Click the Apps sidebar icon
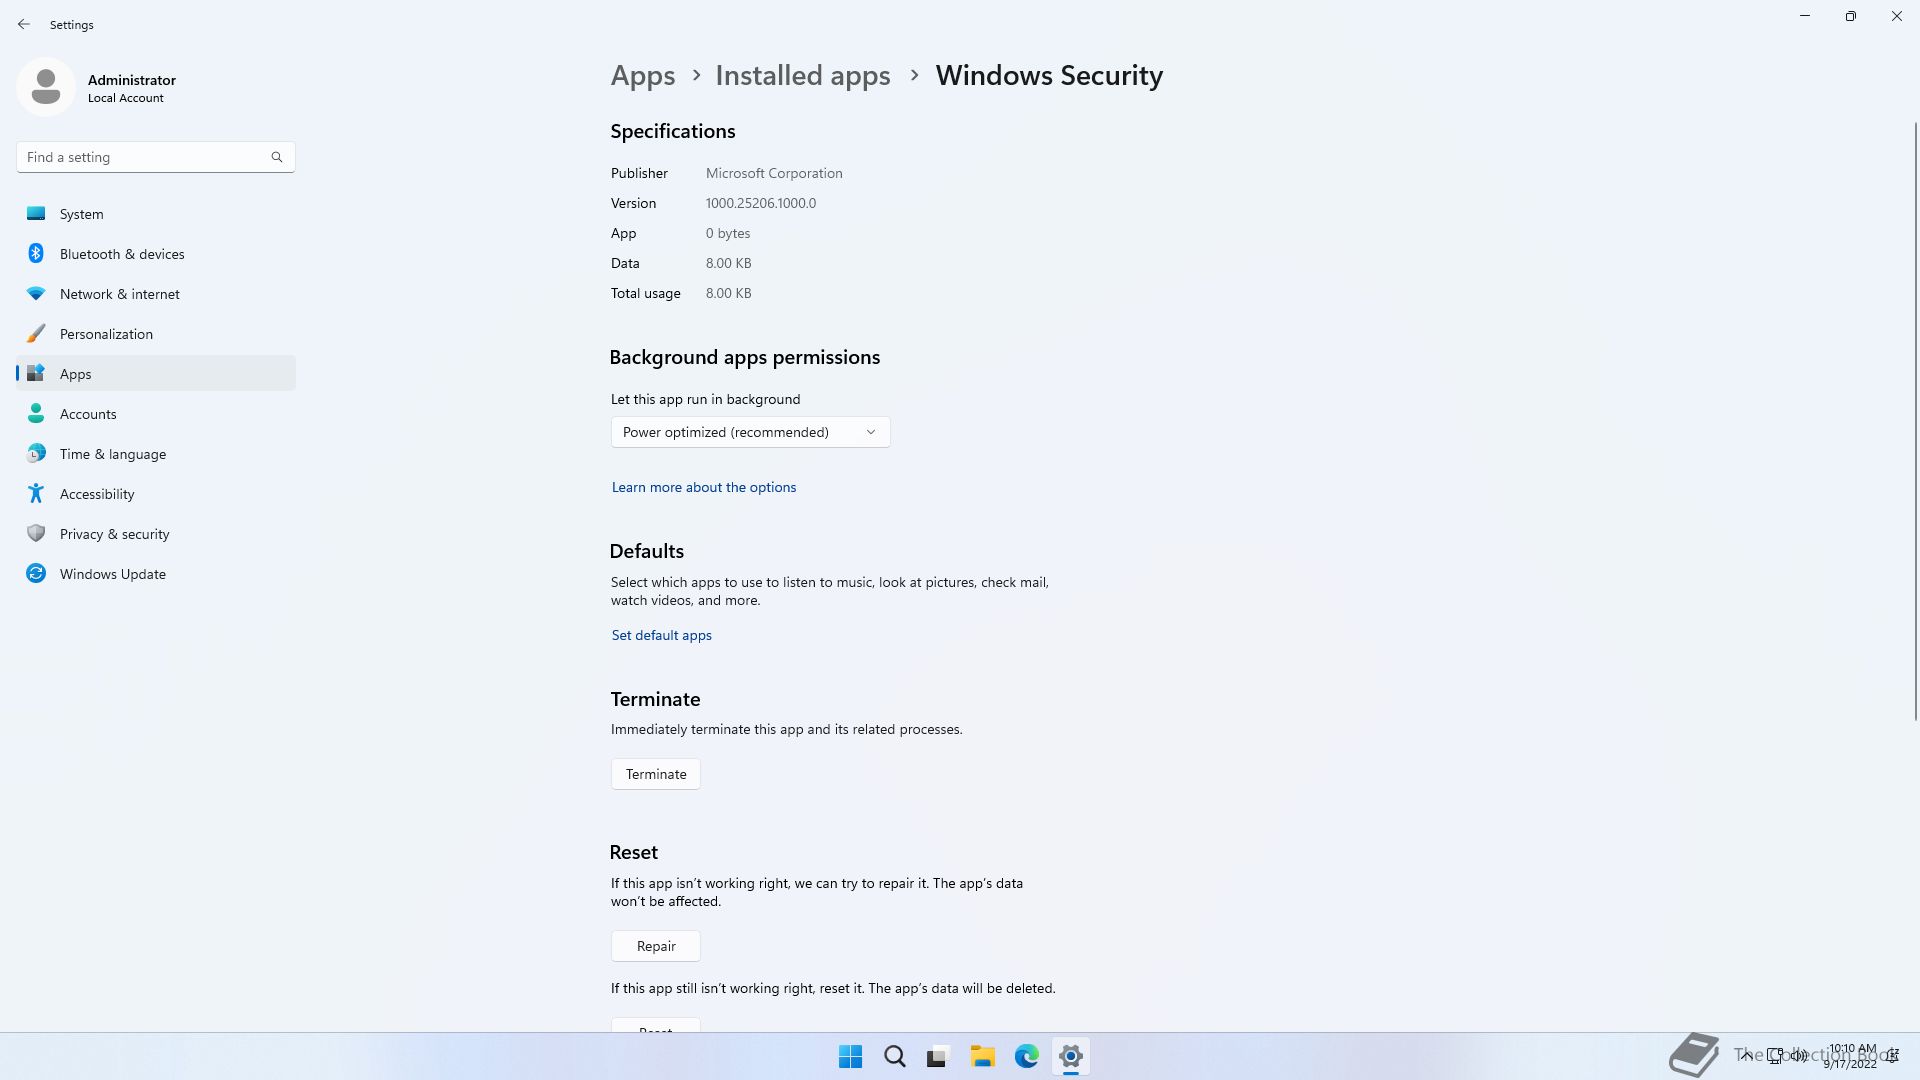The image size is (1920, 1080). [x=36, y=373]
